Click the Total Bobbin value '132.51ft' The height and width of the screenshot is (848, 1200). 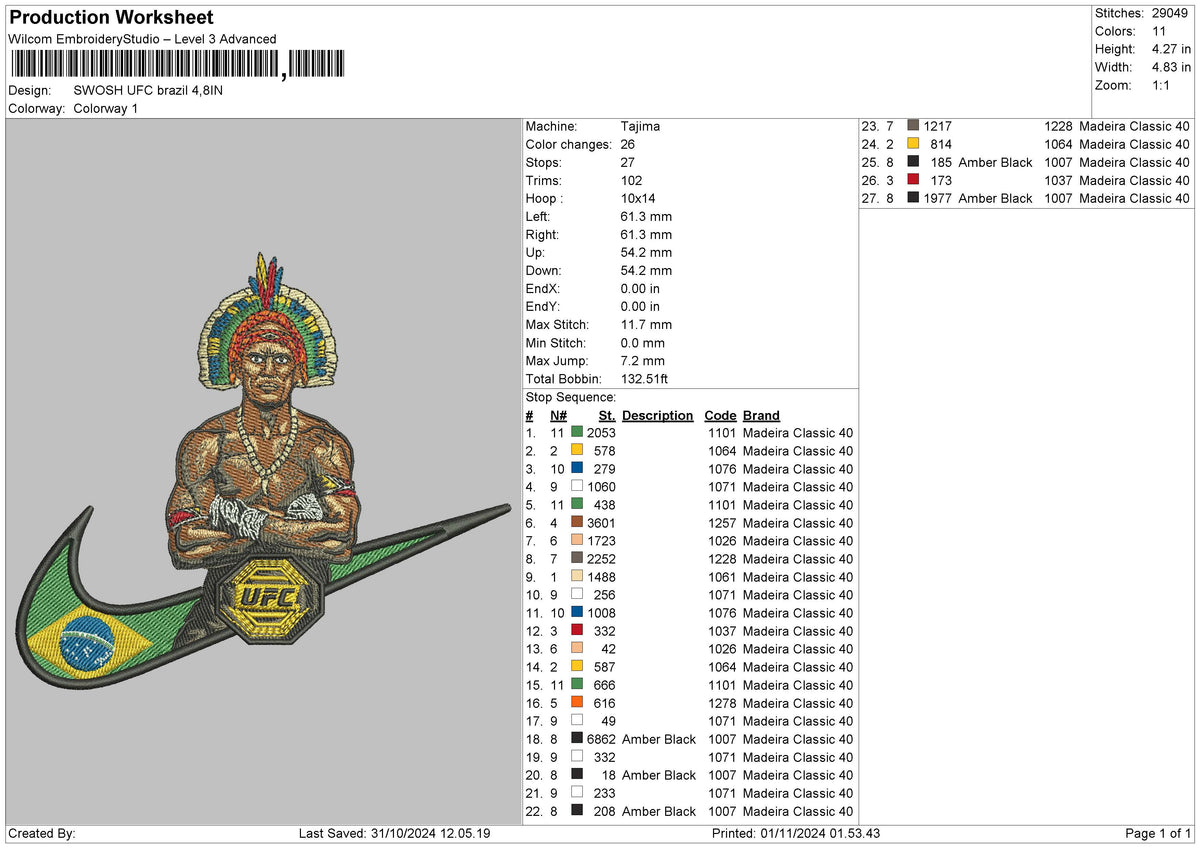pyautogui.click(x=644, y=379)
